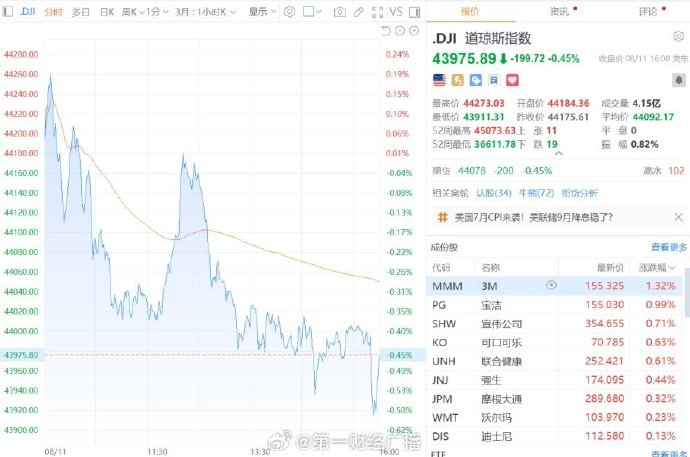This screenshot has height=457, width=690.
Task: Collapse the quote details chevron
Action: 558,154
